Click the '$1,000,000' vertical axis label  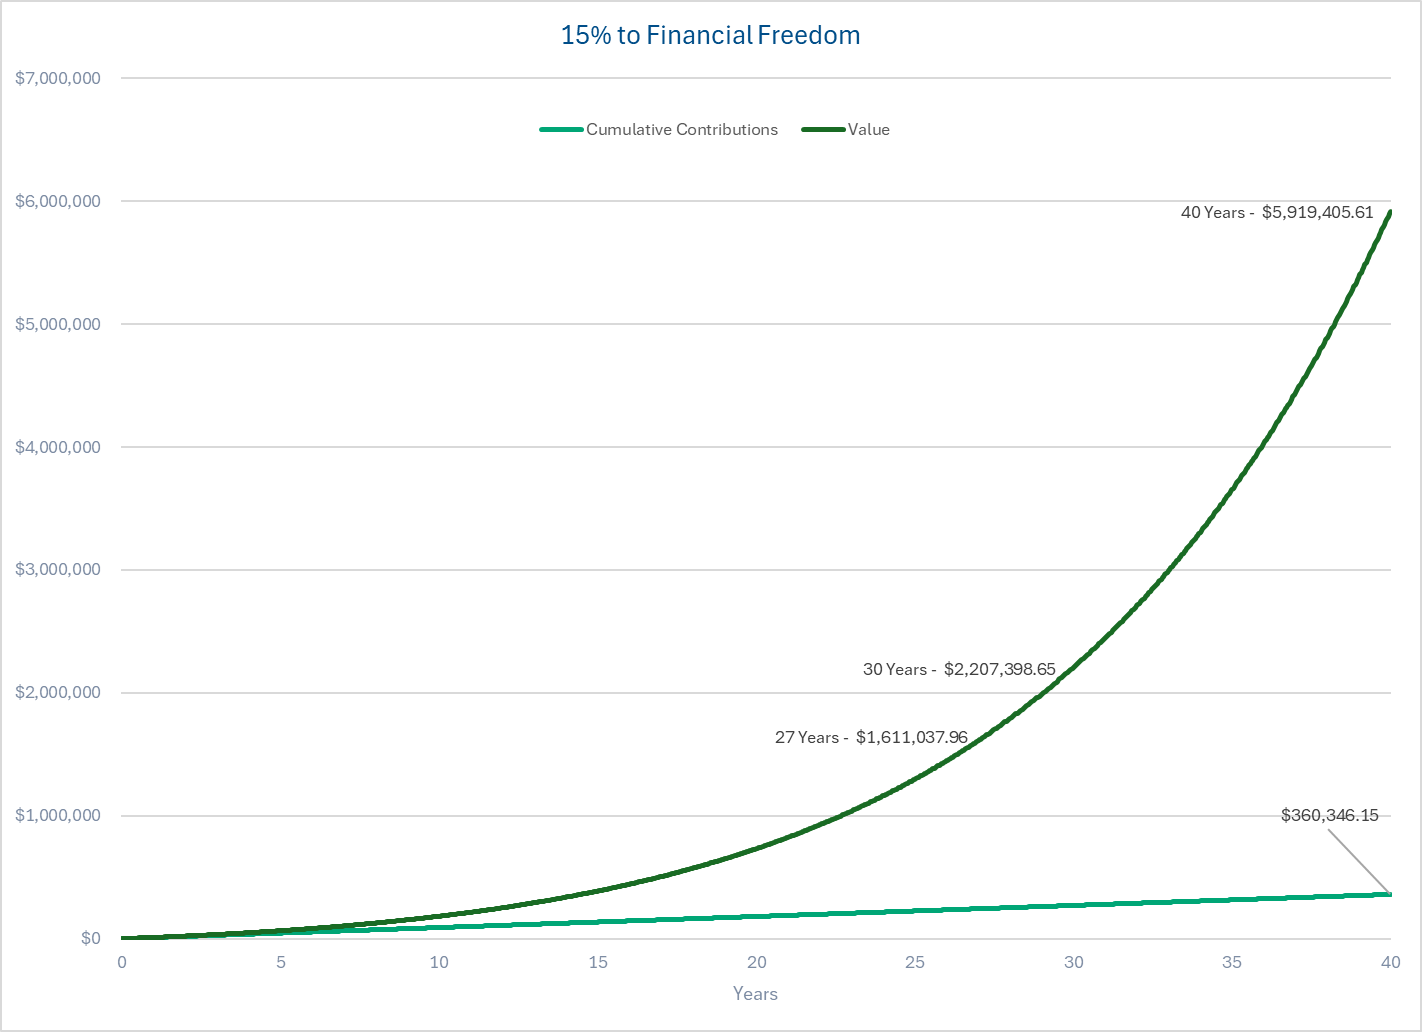pos(58,816)
